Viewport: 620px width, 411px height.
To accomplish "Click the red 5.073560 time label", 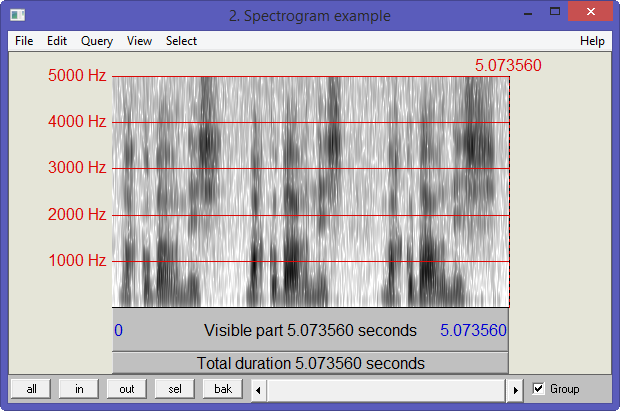I will coord(508,65).
